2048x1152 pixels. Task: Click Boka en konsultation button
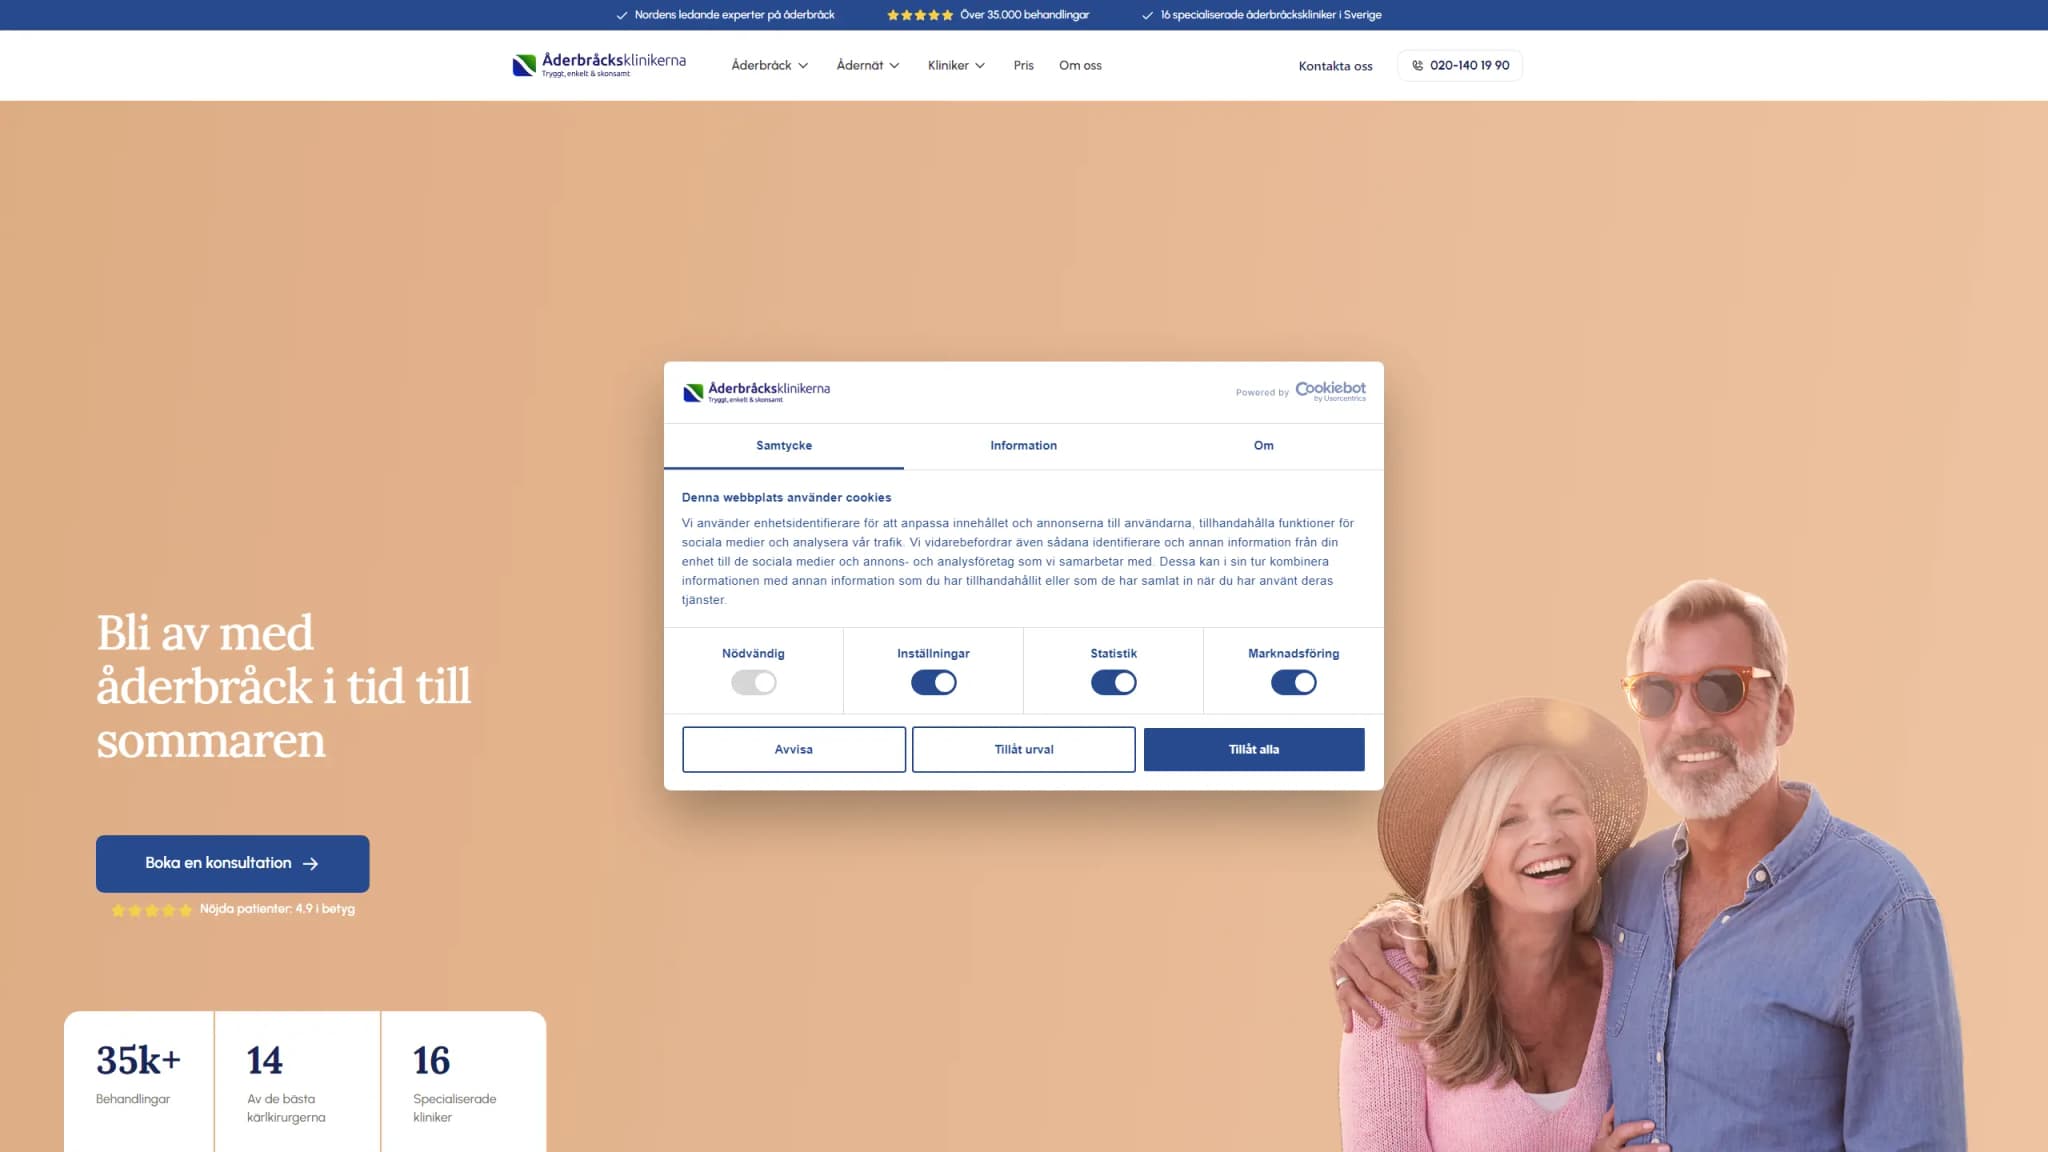tap(233, 864)
